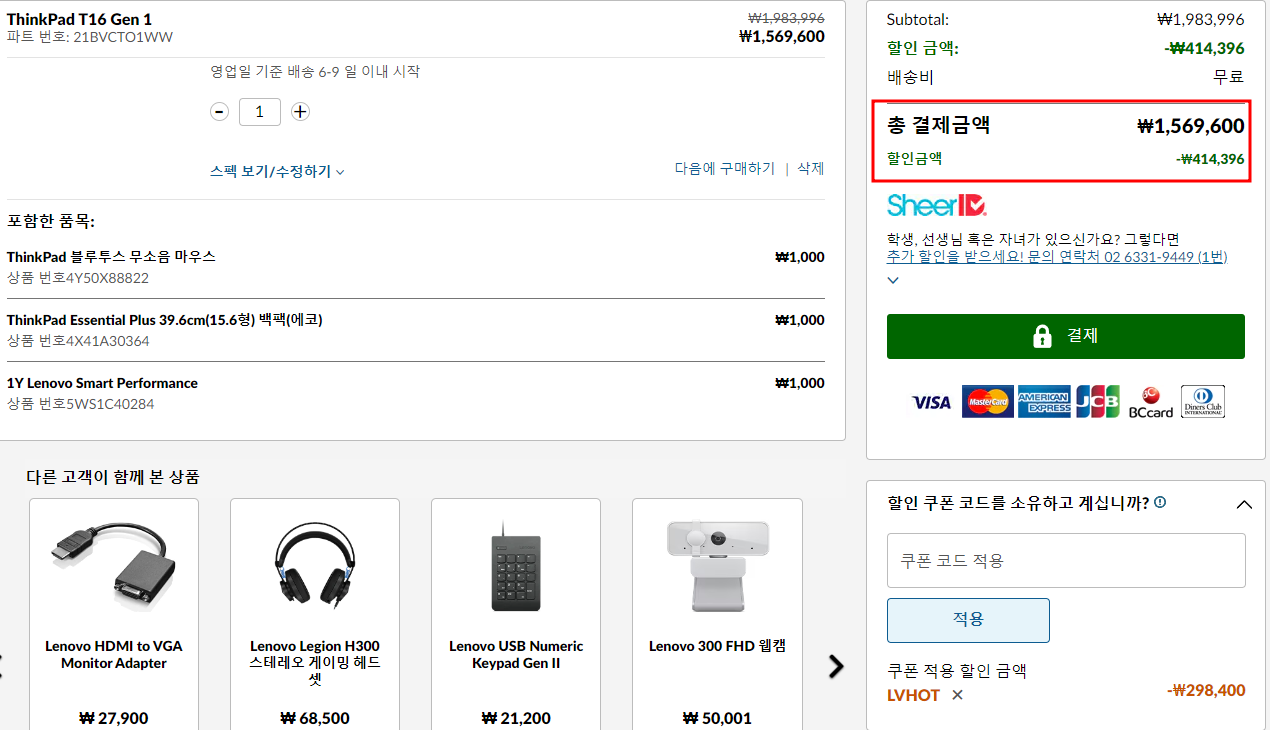Expand 스펙 보기/수정하기 details
The image size is (1270, 730).
pyautogui.click(x=277, y=171)
